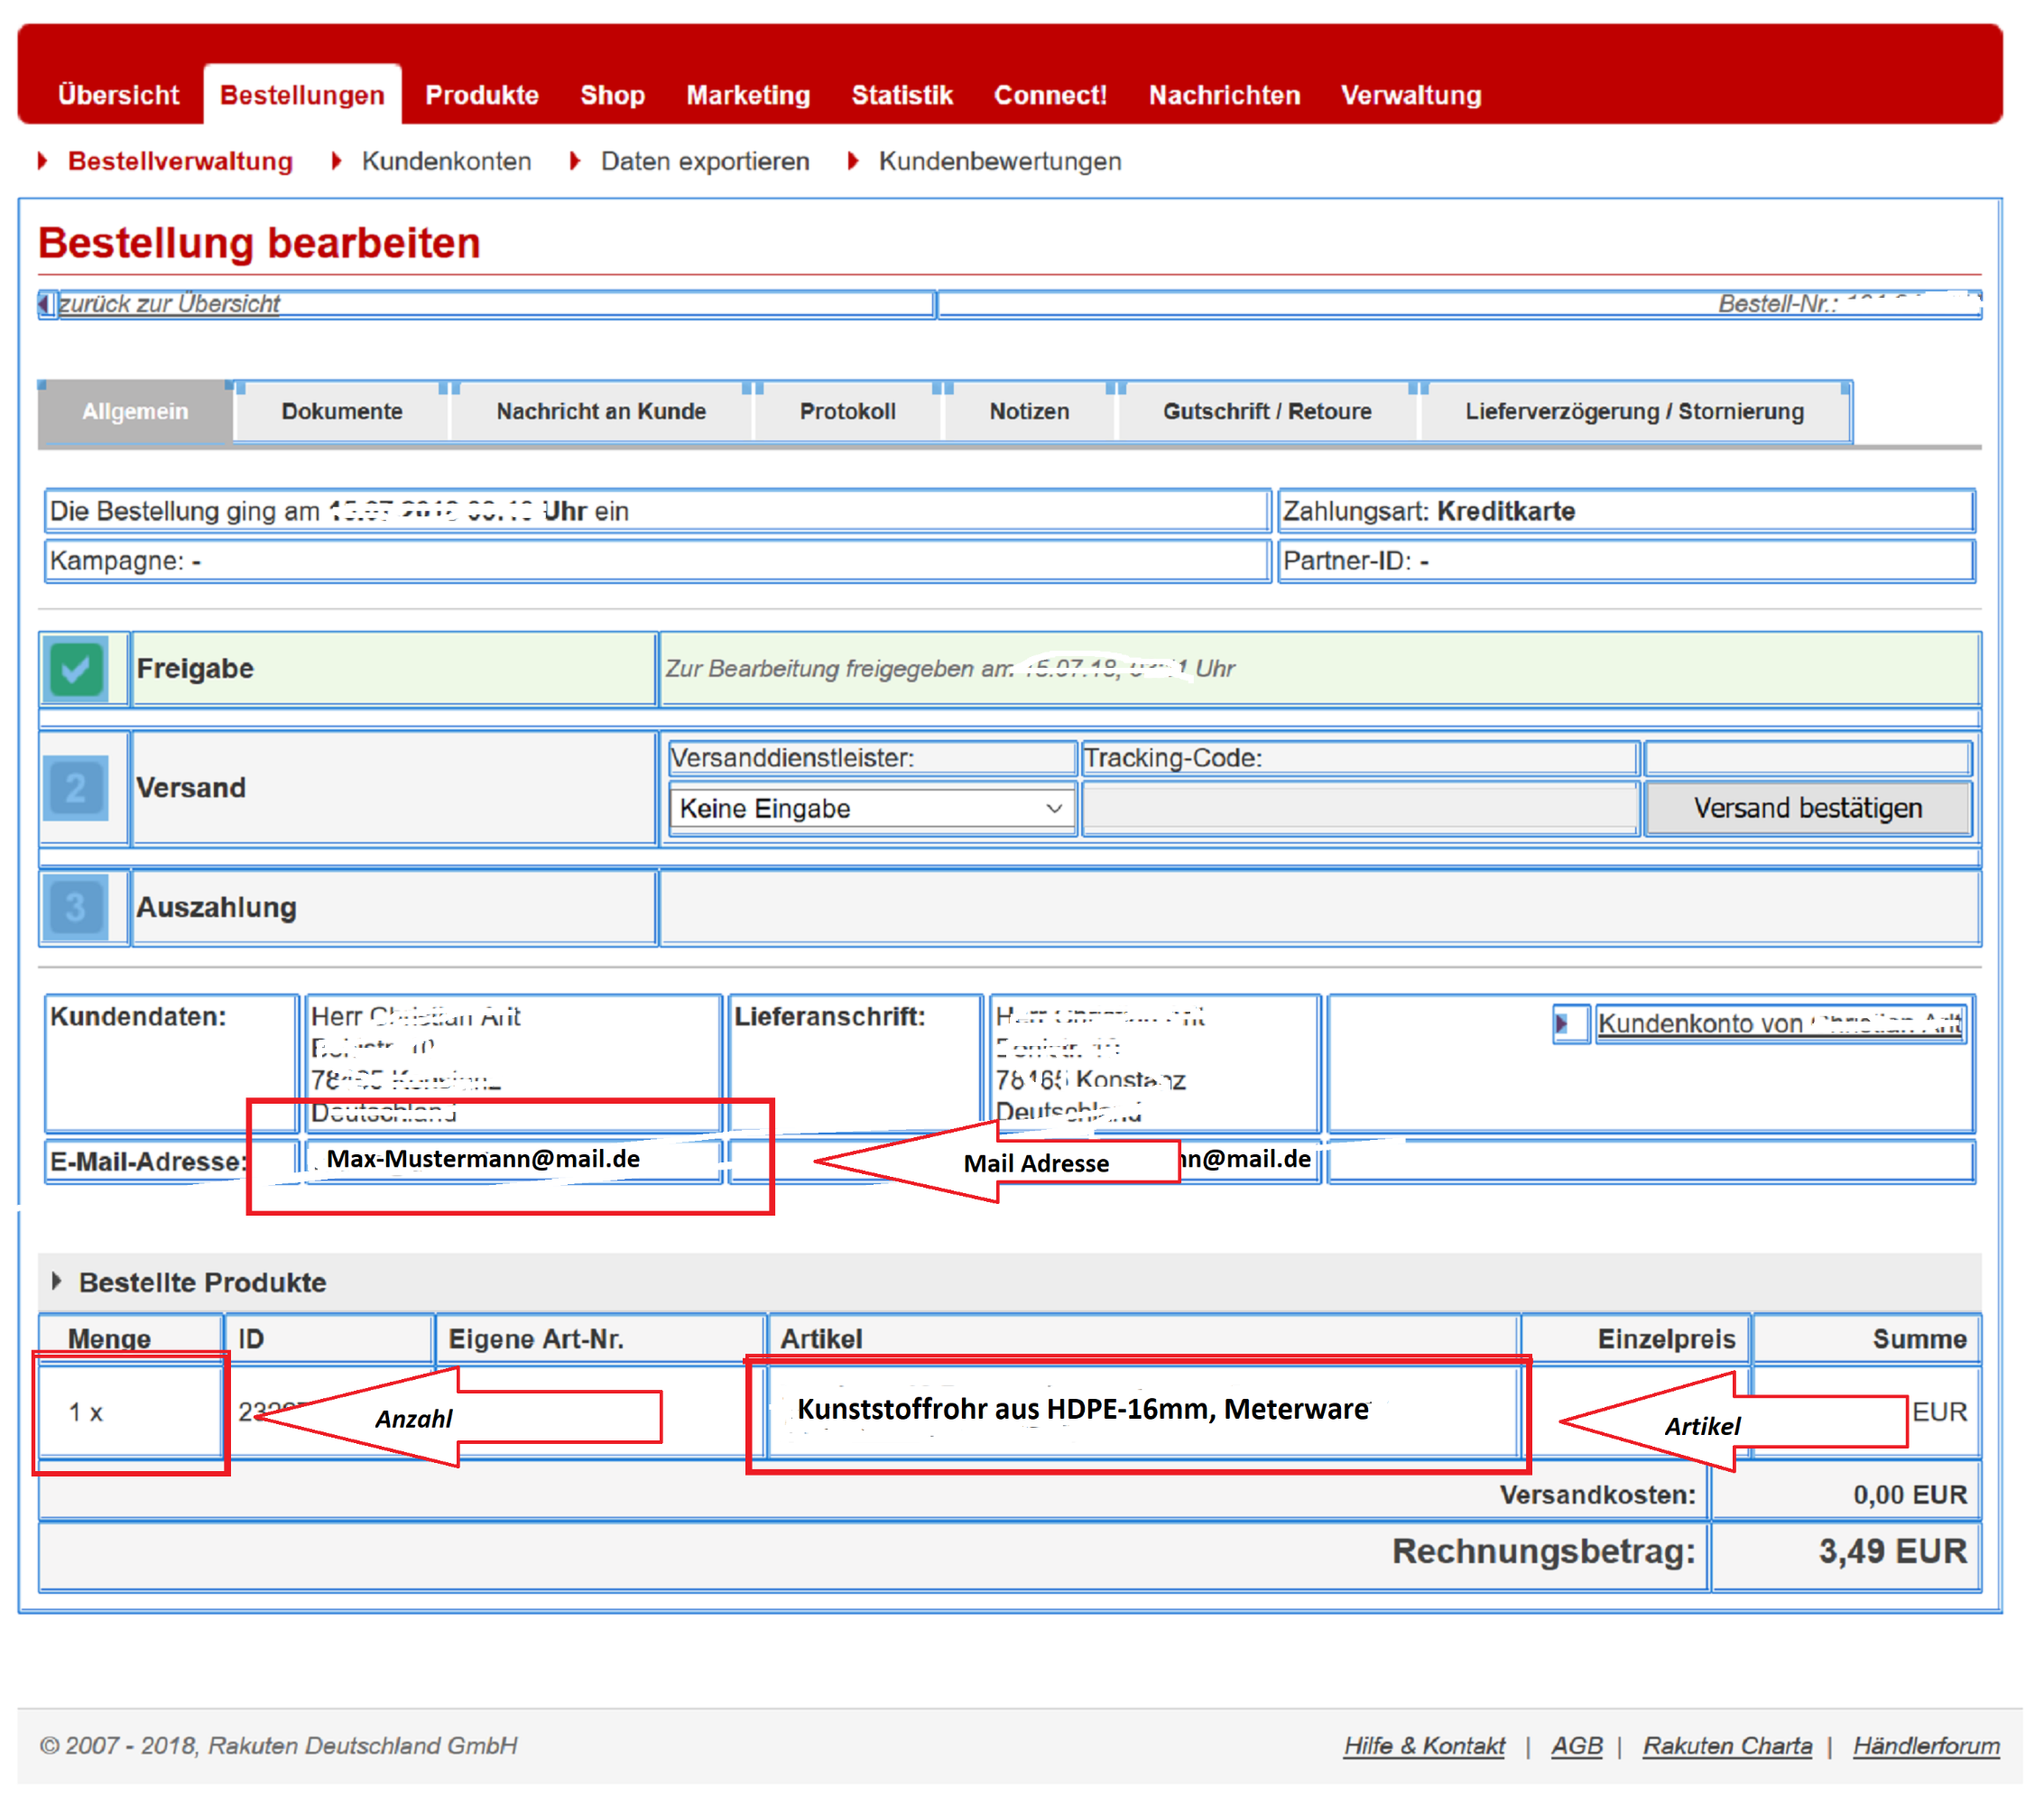The height and width of the screenshot is (1805, 2044).
Task: Go to Kundenkonten submenu
Action: (446, 161)
